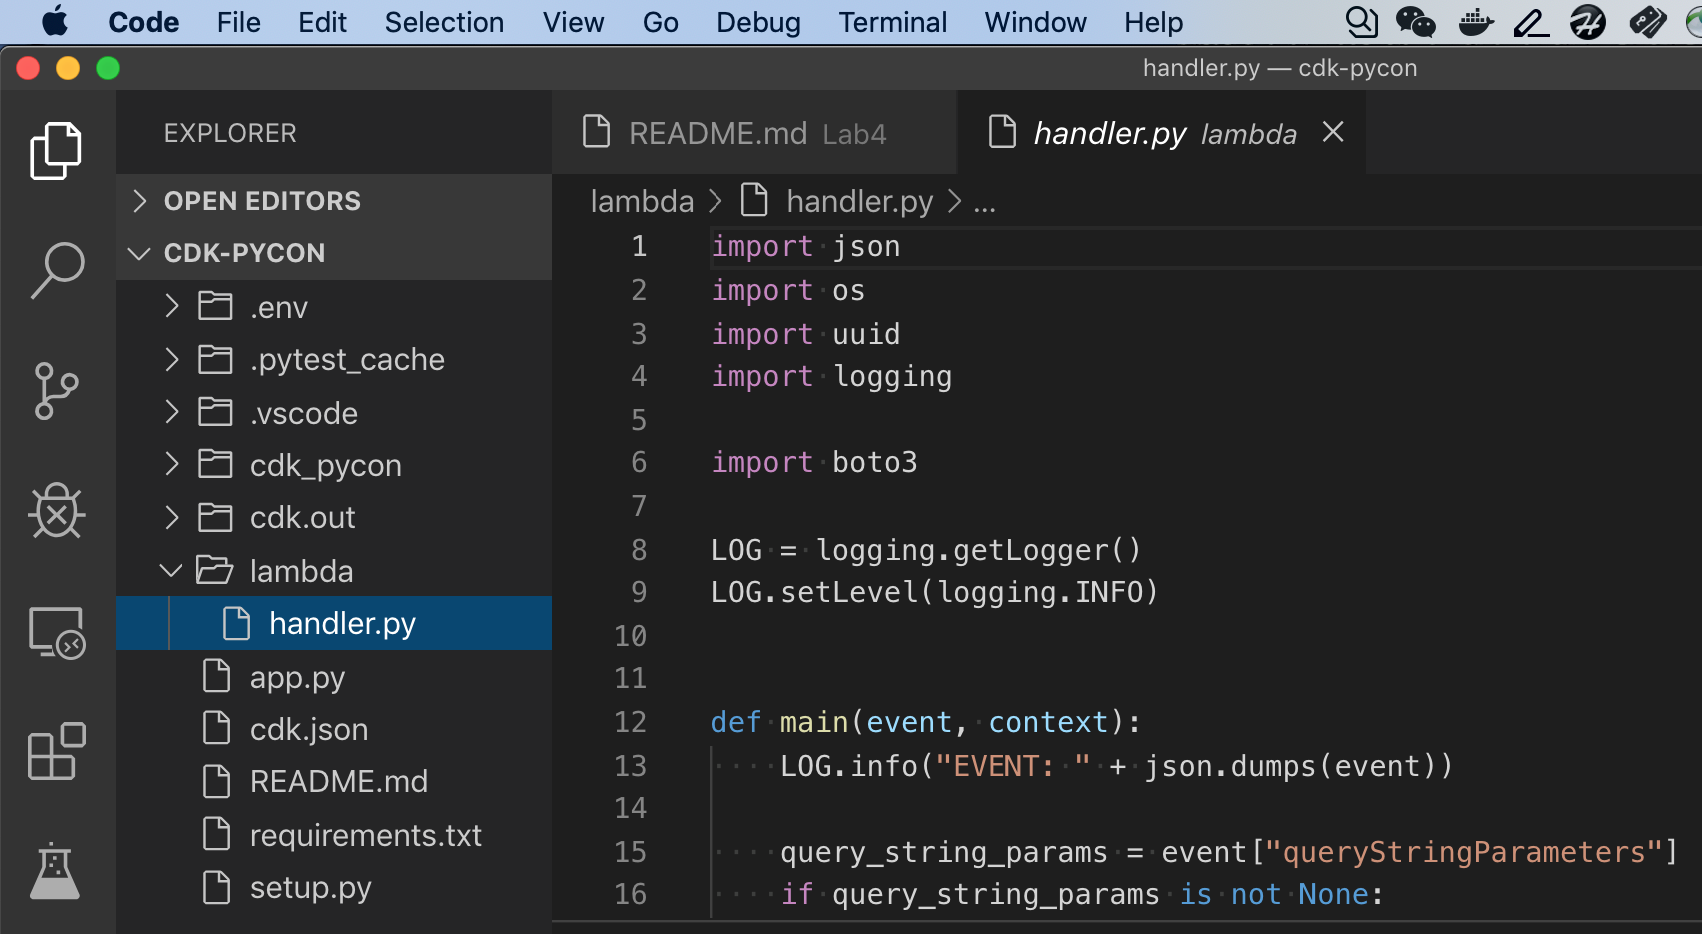Click the Docker whale menu bar icon
Viewport: 1702px width, 934px height.
tap(1476, 22)
